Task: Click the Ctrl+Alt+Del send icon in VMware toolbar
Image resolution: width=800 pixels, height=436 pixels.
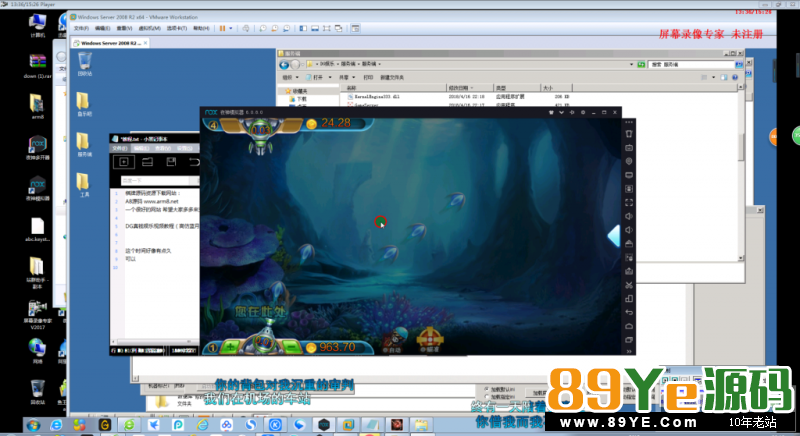Action: pos(246,29)
